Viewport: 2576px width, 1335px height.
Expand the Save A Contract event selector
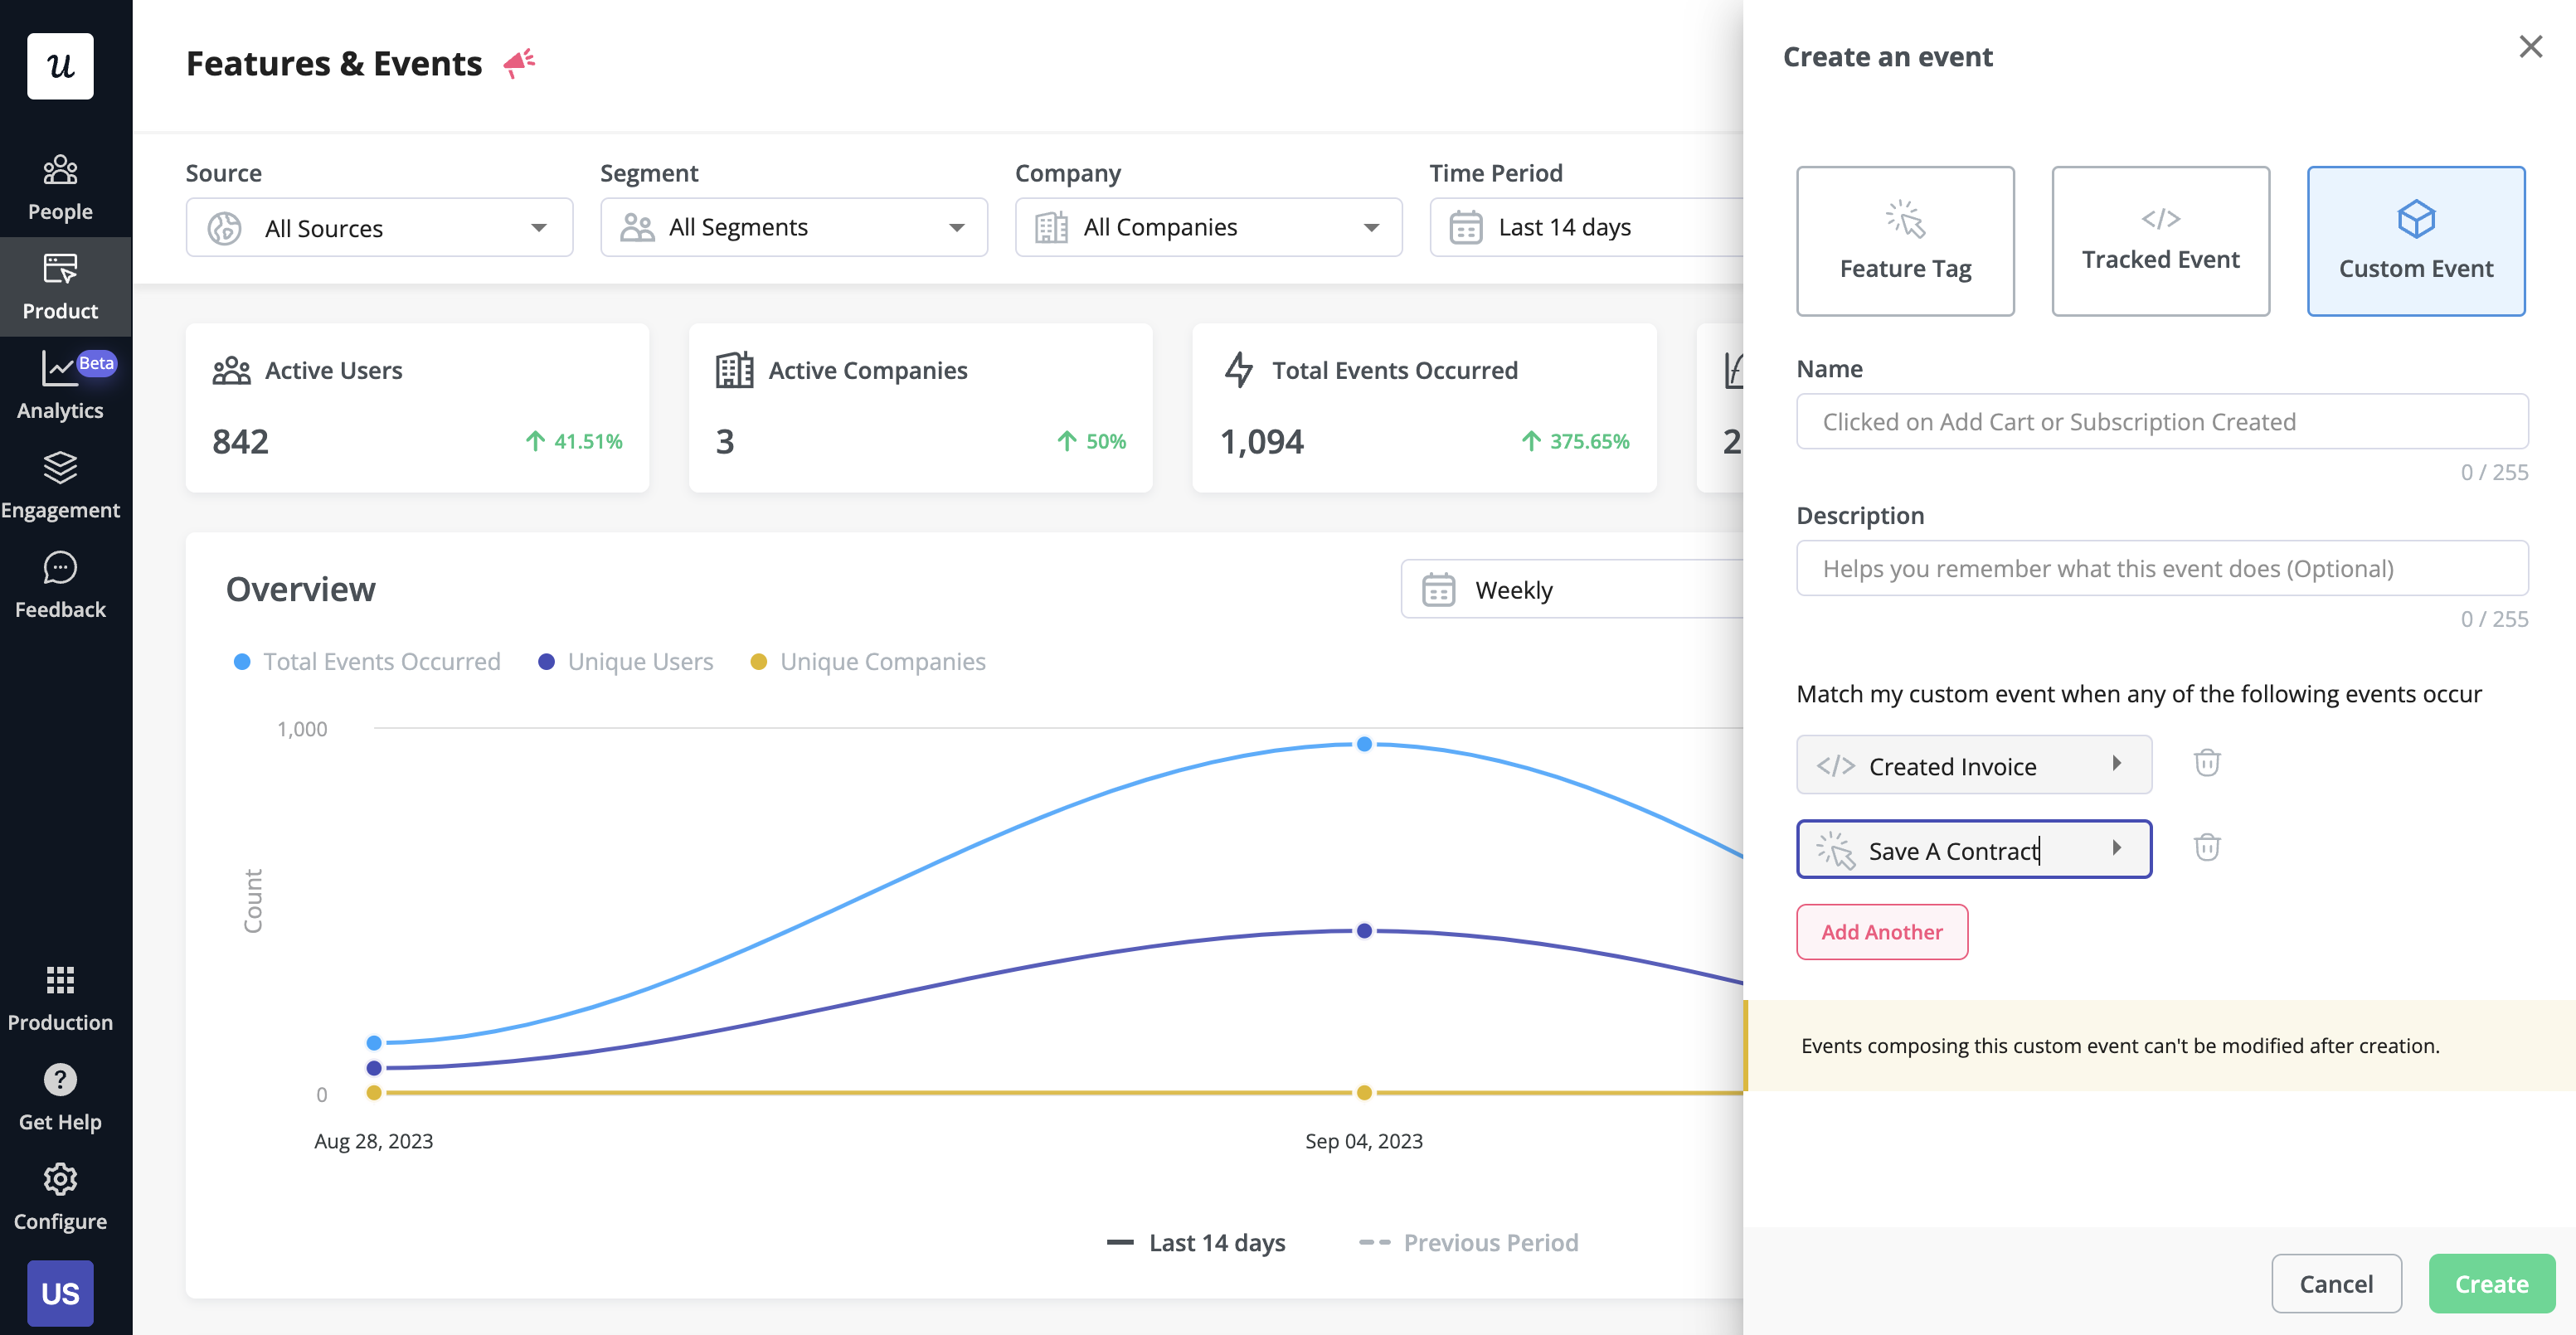tap(1973, 850)
